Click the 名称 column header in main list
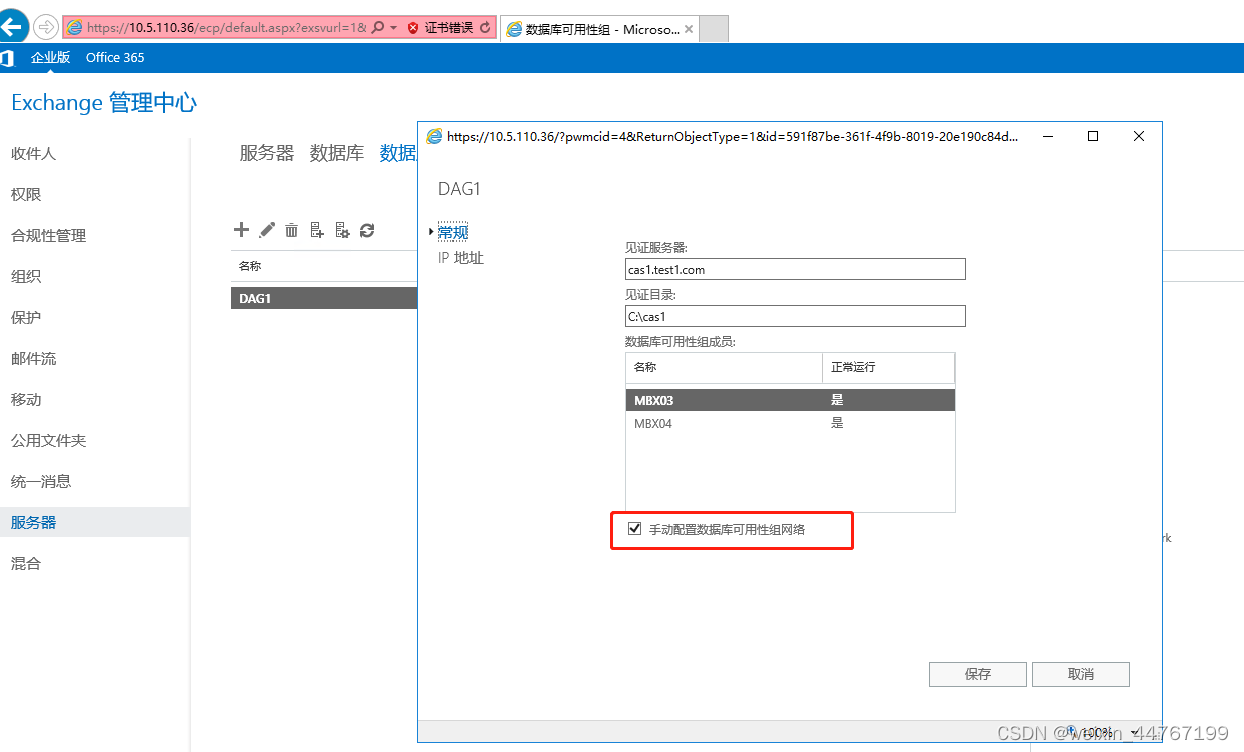Image resolution: width=1244 pixels, height=752 pixels. (250, 267)
